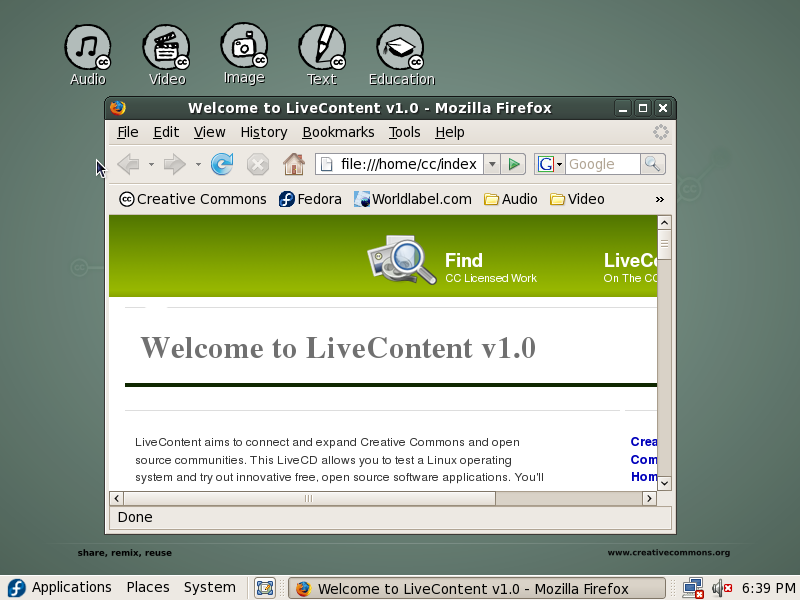Screen dimensions: 800x600
Task: Click Find CC Licensed Work link
Action: 490,268
